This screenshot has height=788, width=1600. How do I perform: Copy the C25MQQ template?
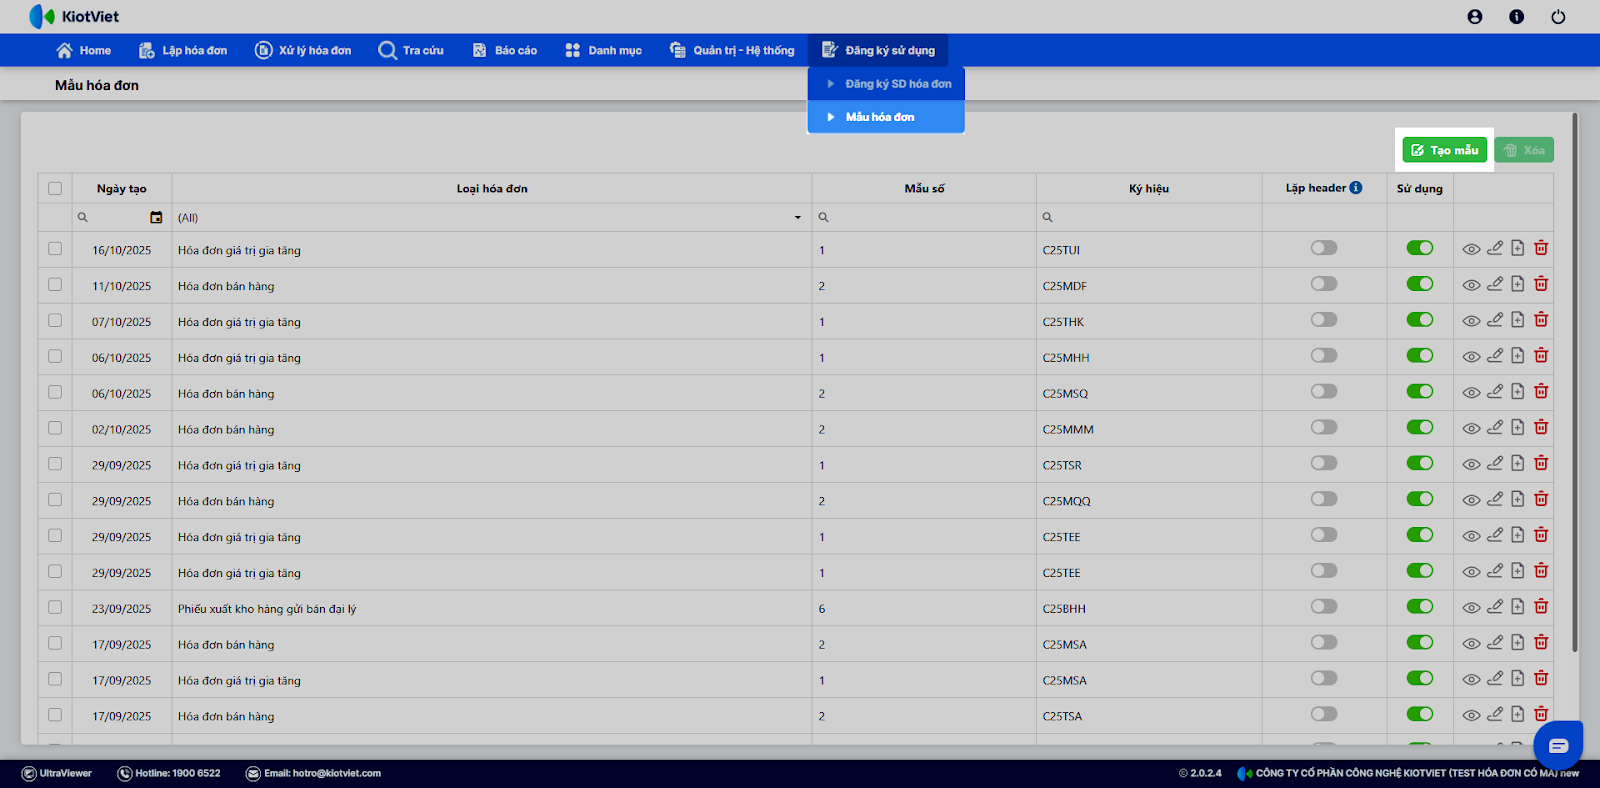coord(1517,499)
